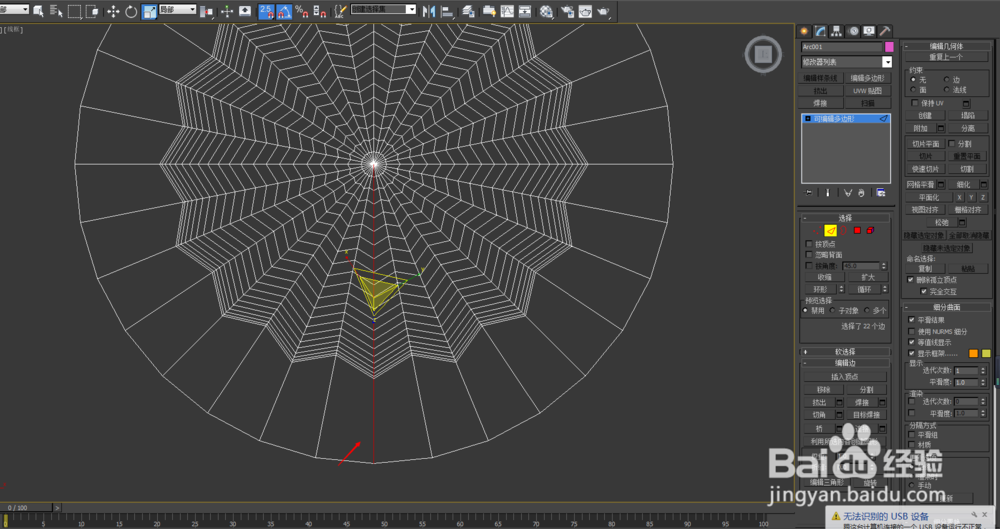Activate the Select and Scale tool
Viewport: 1000px width, 529px height.
point(149,11)
